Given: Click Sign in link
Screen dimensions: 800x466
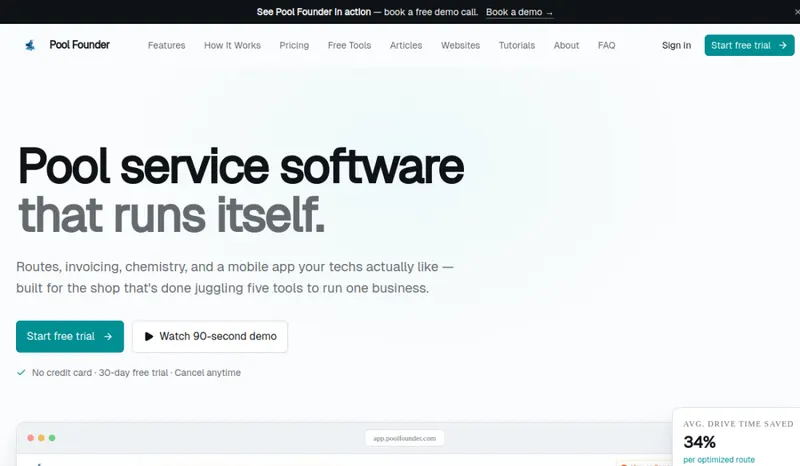Looking at the screenshot, I should tap(676, 45).
